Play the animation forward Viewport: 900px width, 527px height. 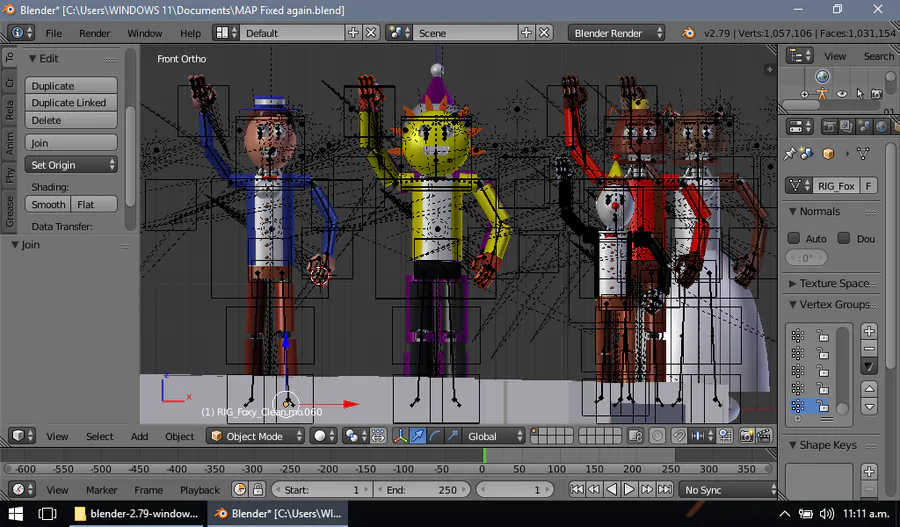629,490
